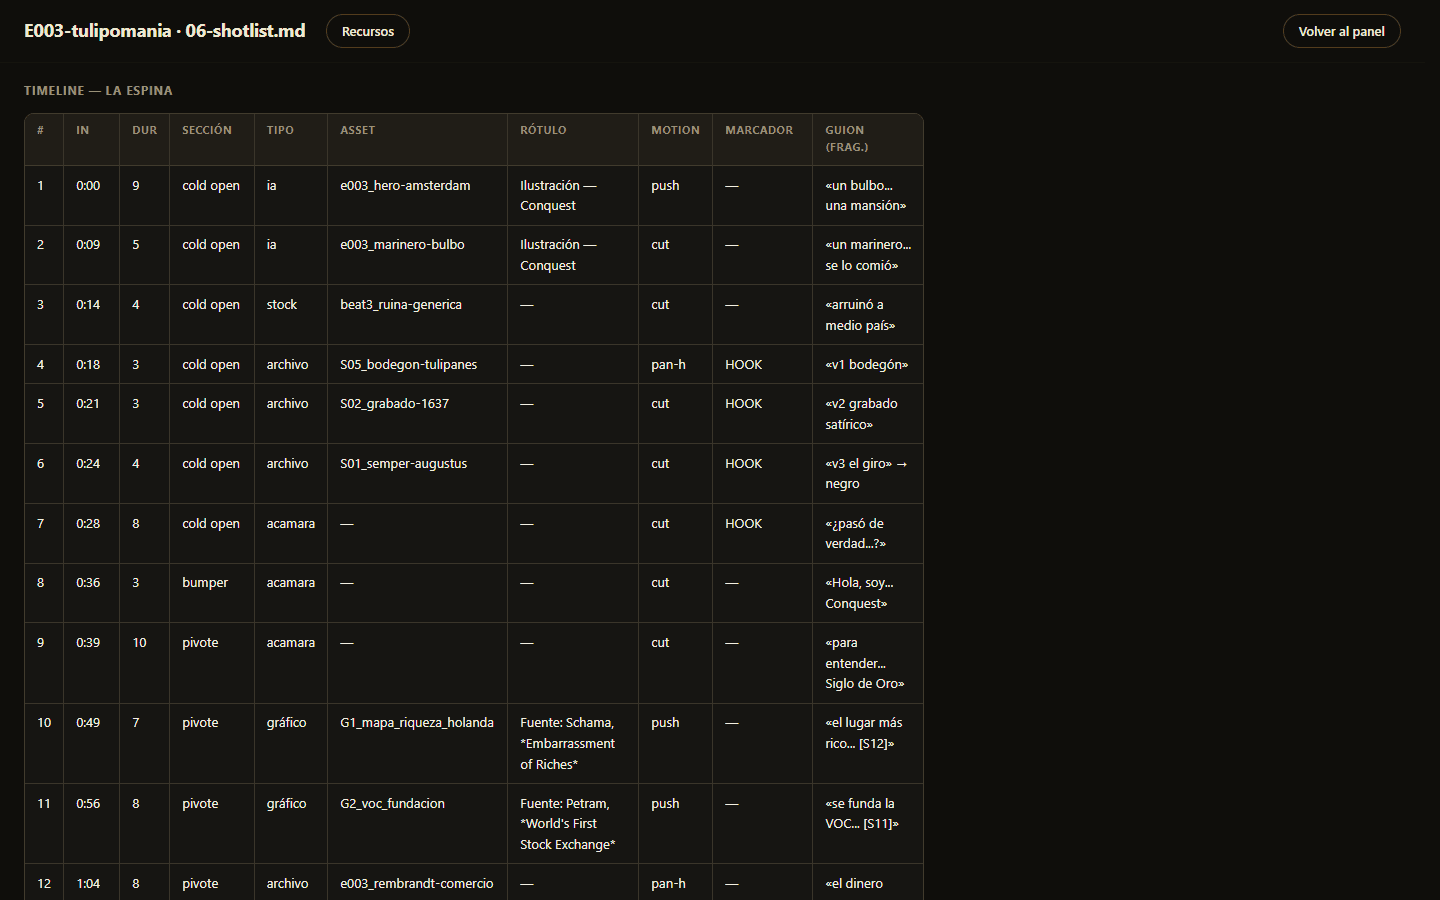Click the «v1 bodegón» script fragment
This screenshot has height=900, width=1440.
[867, 365]
